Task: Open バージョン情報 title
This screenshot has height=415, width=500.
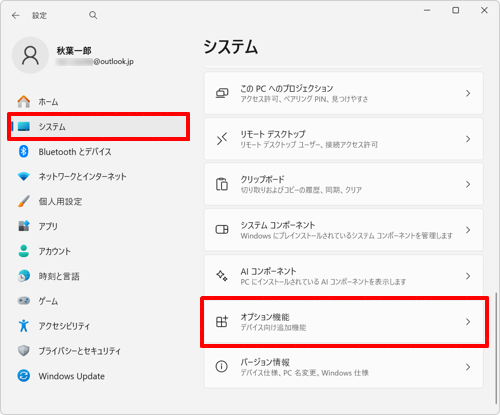Action: 265,362
